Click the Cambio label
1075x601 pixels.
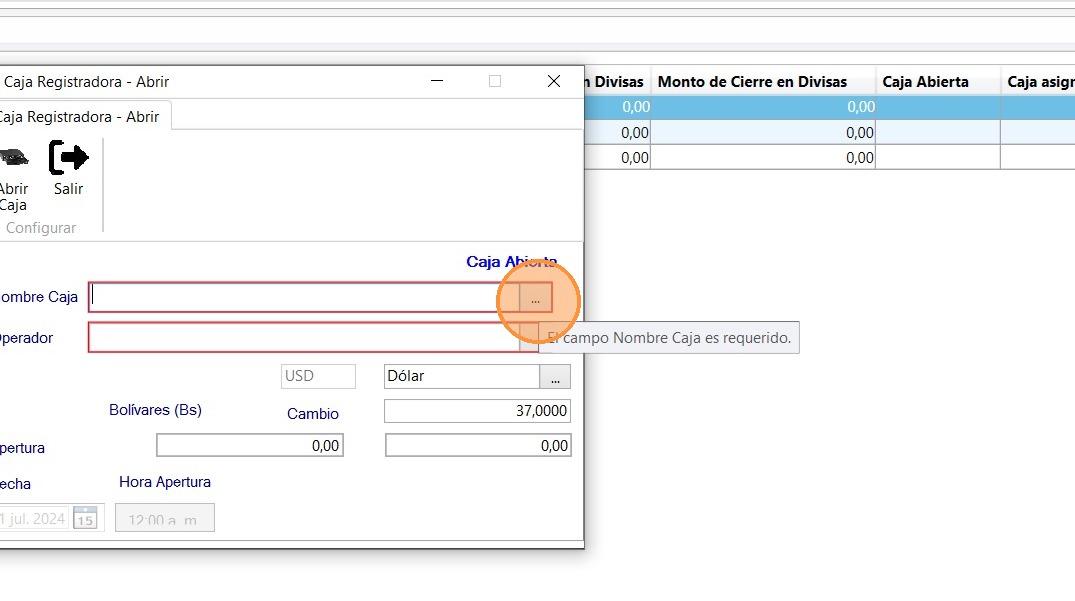pos(313,414)
